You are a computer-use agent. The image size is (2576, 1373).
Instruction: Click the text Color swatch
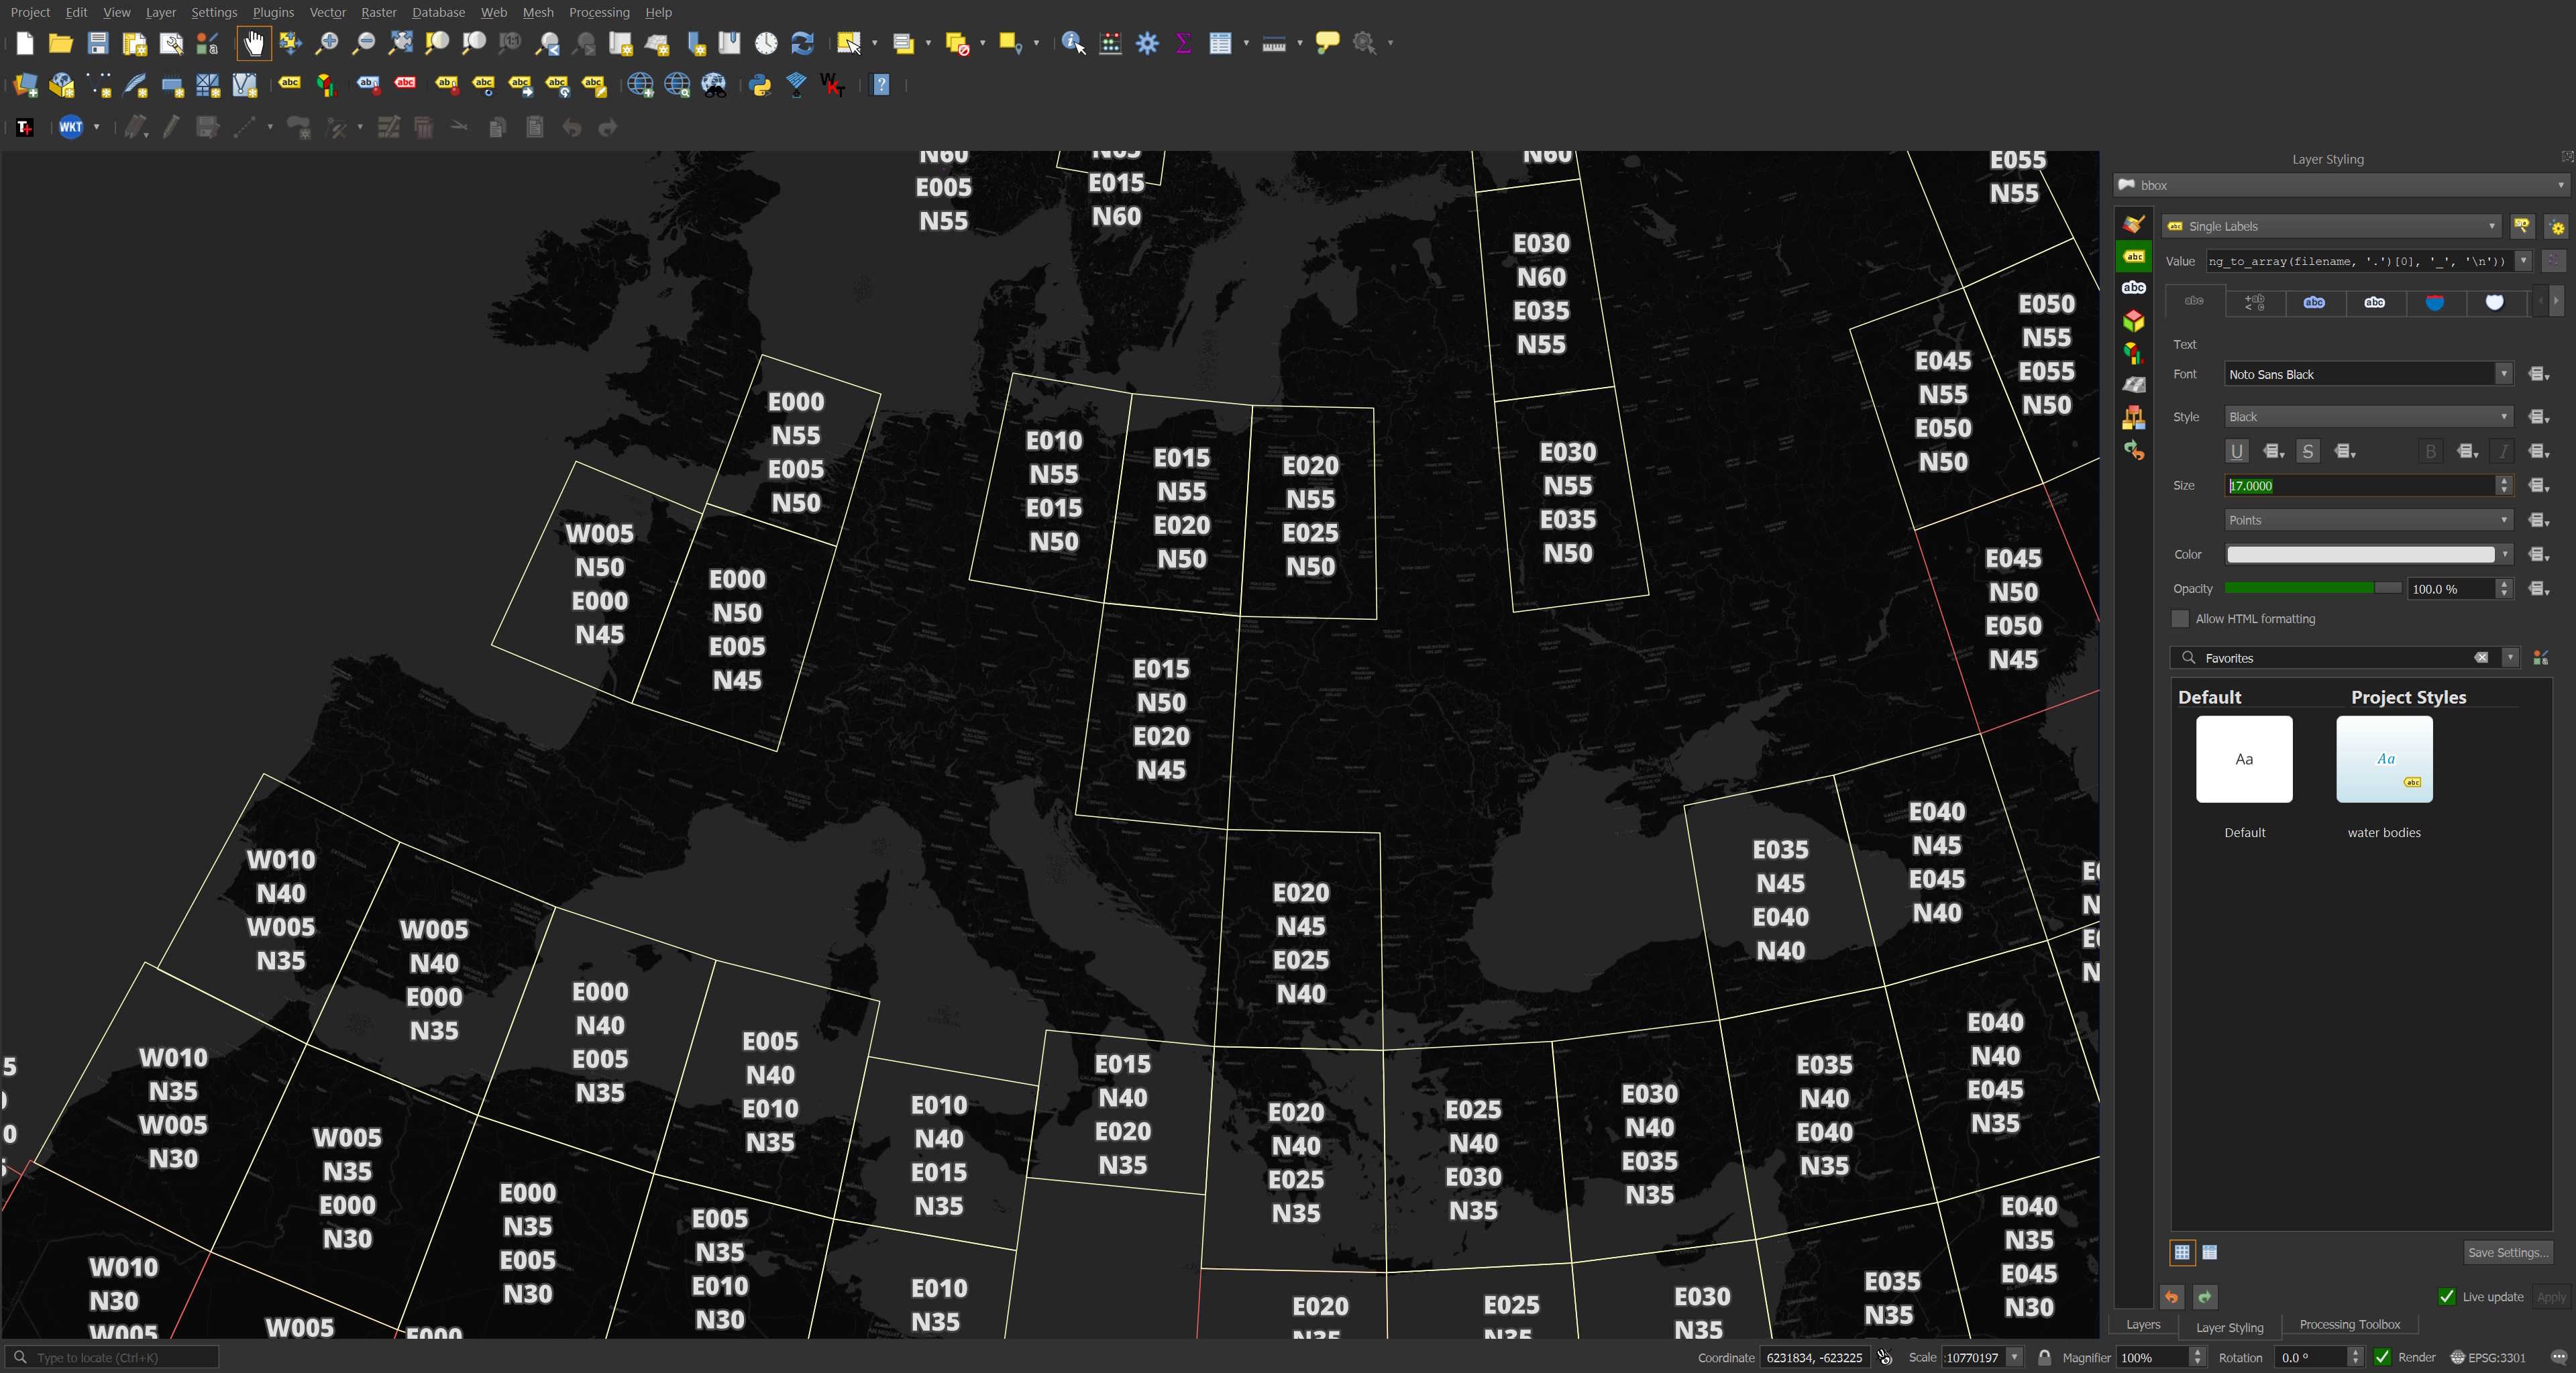tap(2360, 554)
